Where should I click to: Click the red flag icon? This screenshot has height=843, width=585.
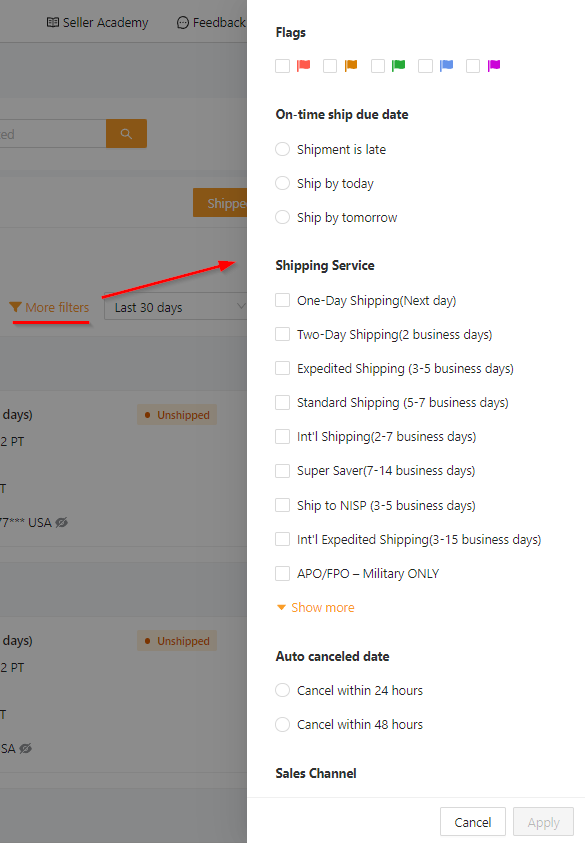304,66
